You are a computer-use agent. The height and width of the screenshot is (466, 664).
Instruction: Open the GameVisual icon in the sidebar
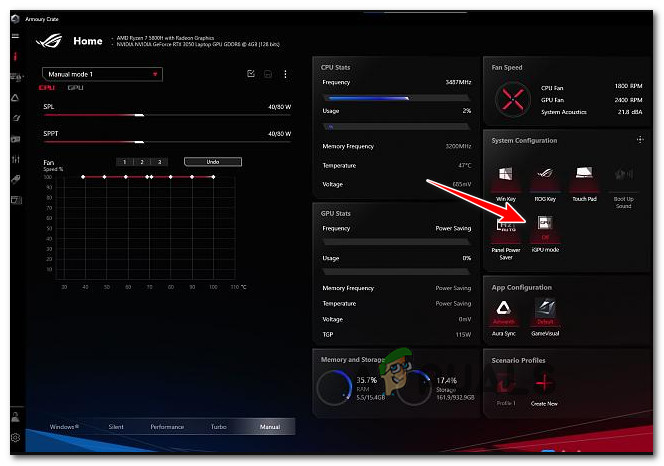point(16,118)
